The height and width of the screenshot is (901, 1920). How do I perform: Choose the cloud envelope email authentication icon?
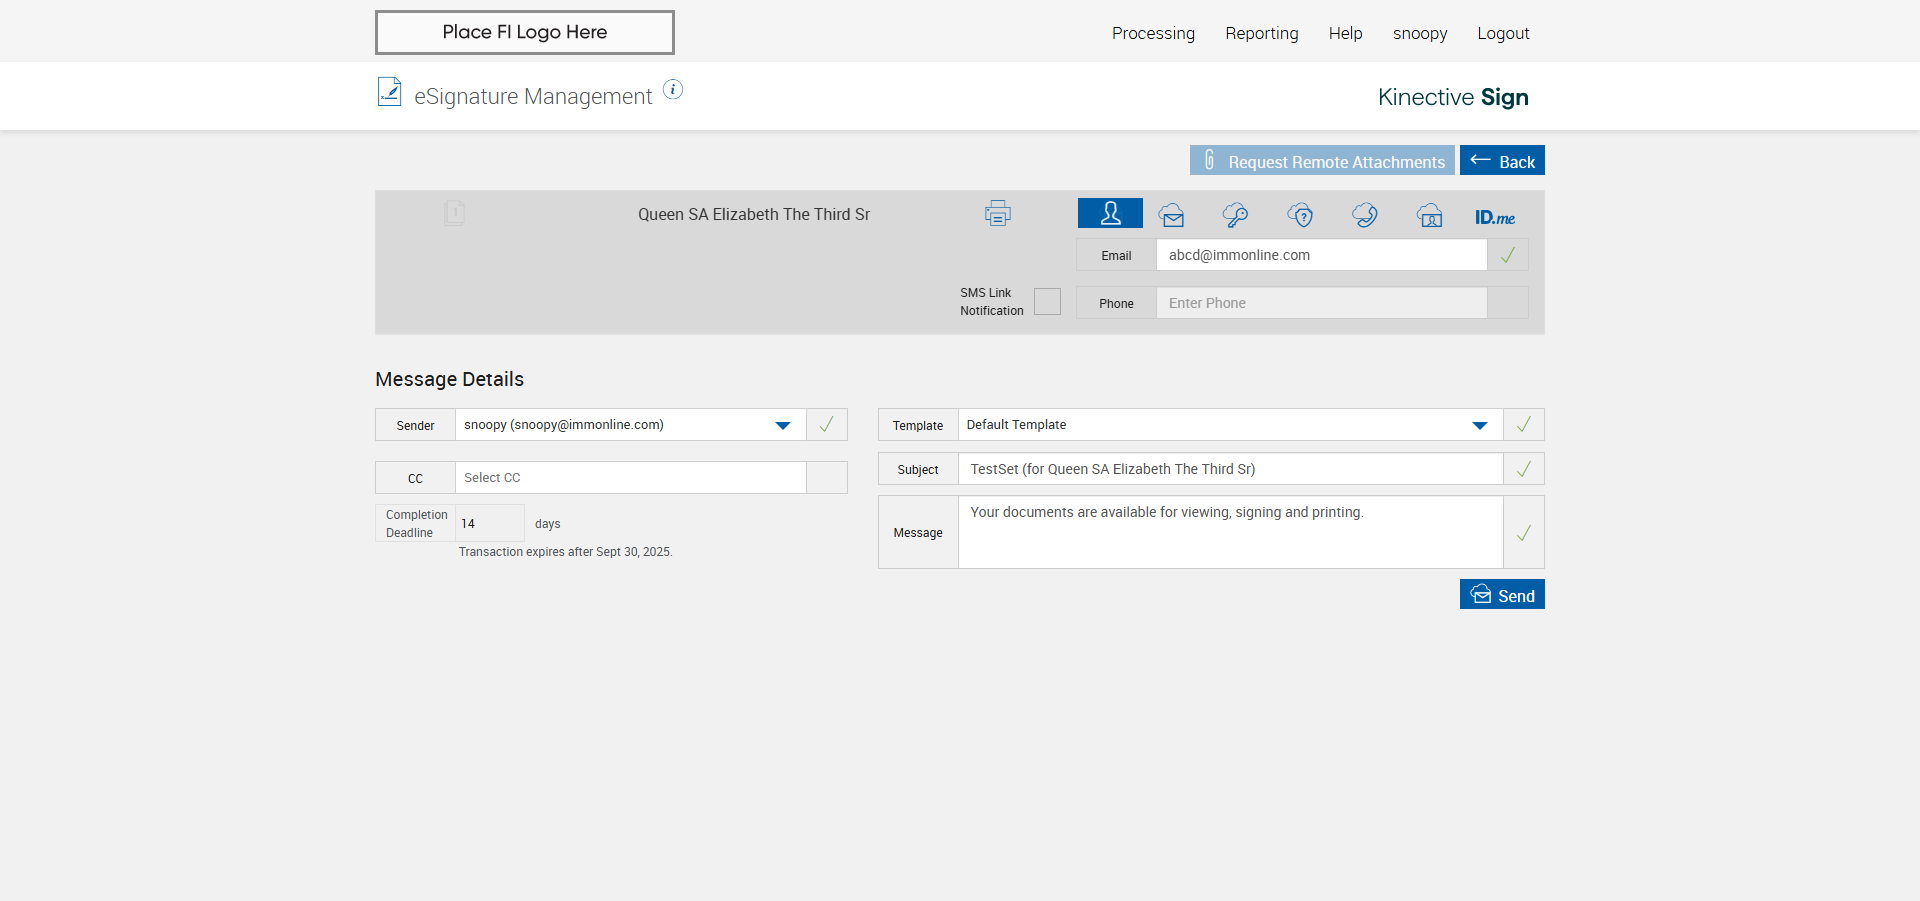pyautogui.click(x=1172, y=215)
